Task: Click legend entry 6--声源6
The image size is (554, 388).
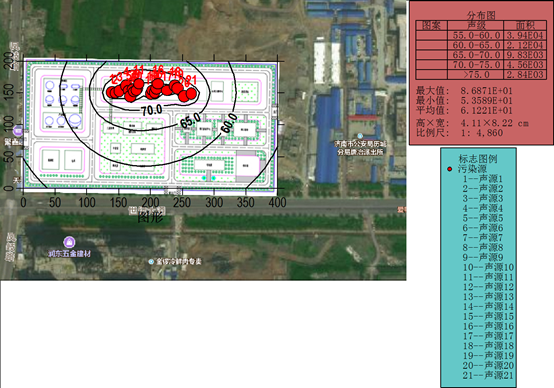Action: click(483, 228)
